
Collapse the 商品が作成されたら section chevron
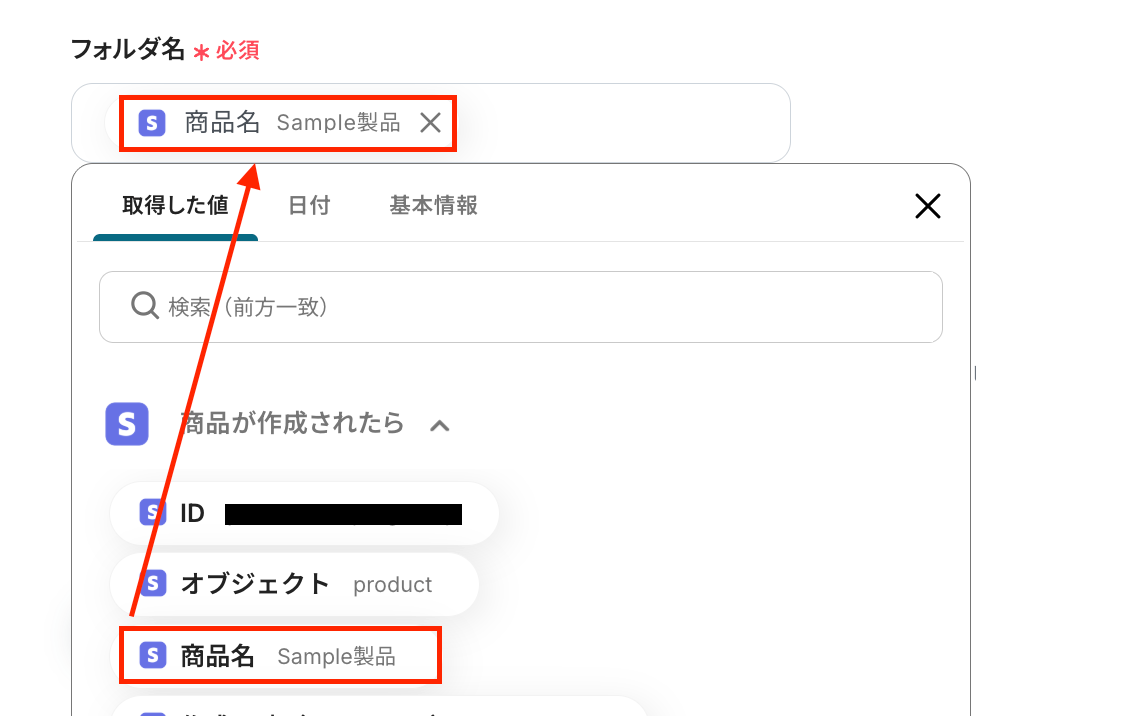(439, 426)
